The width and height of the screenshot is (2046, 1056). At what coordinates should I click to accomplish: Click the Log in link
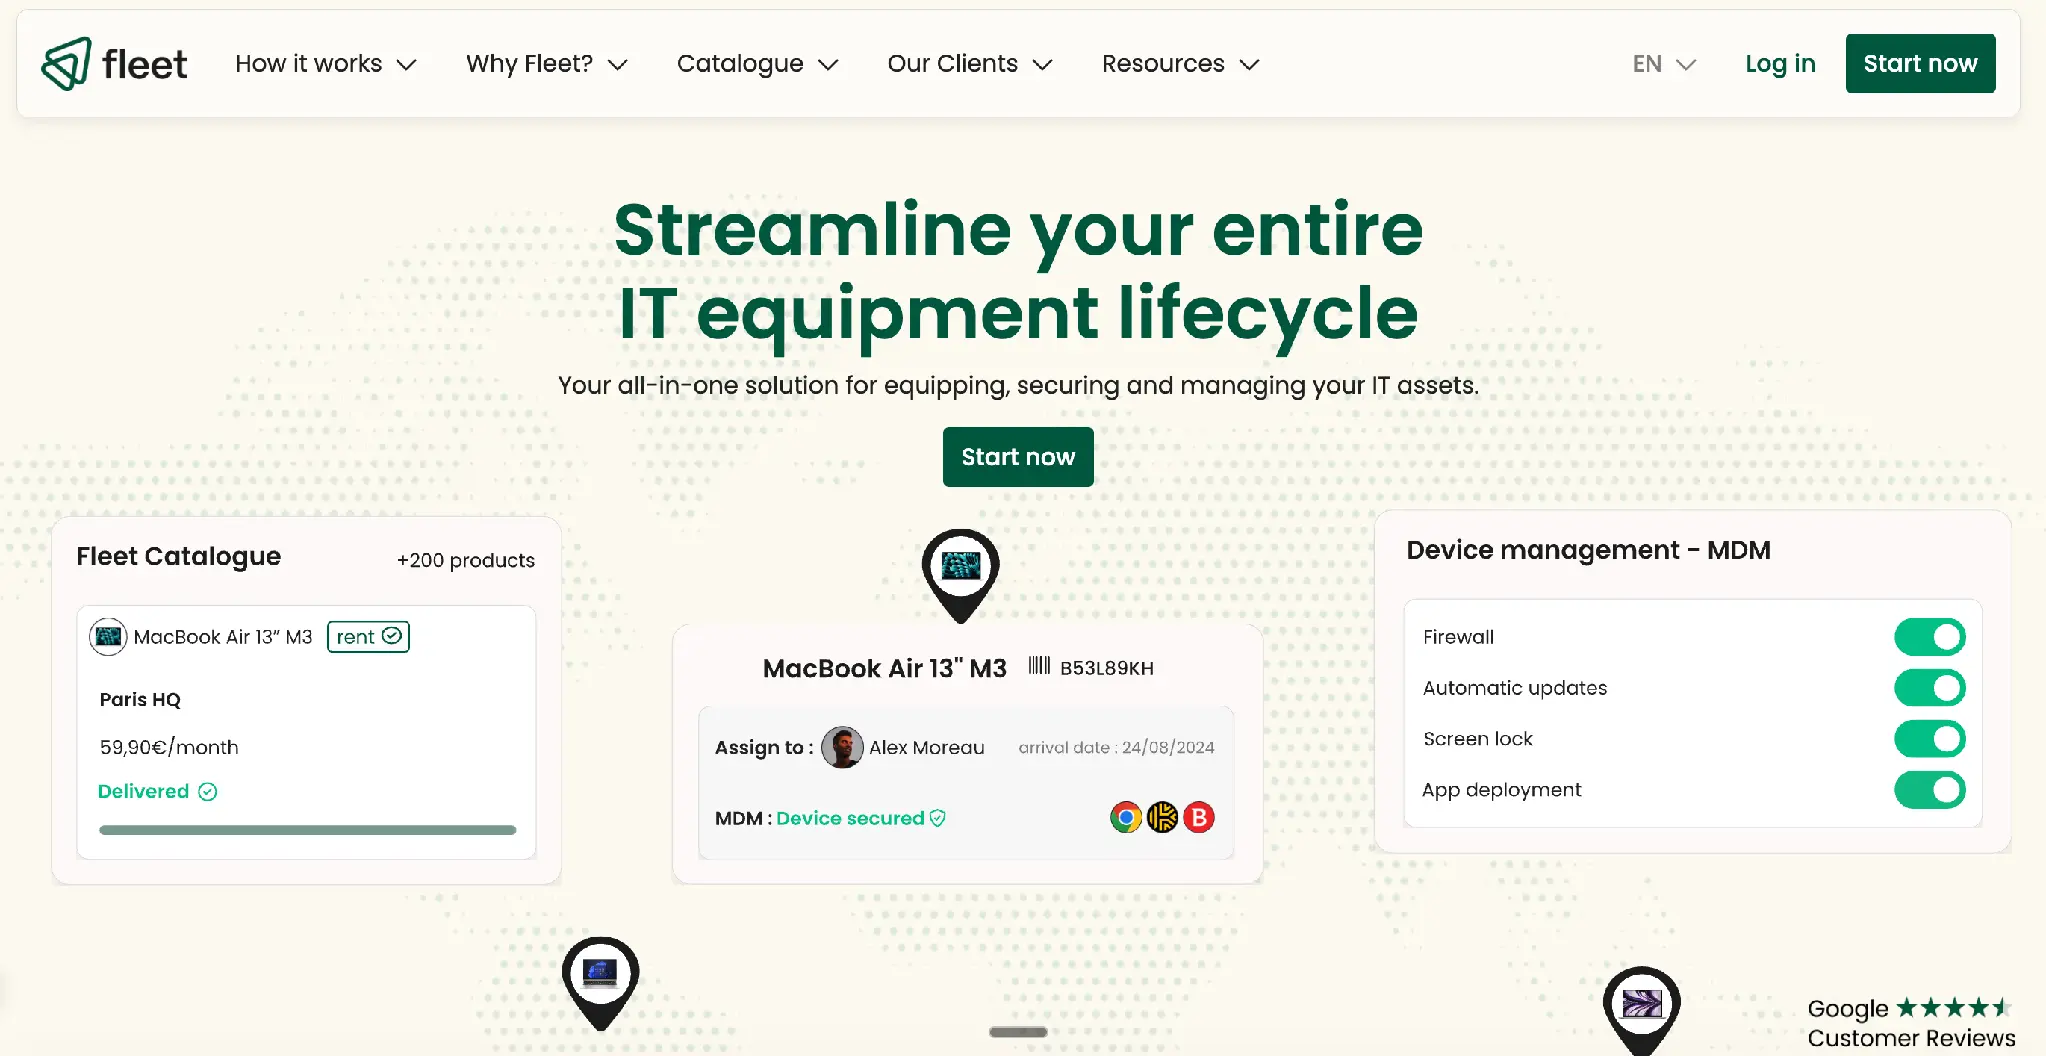coord(1780,64)
